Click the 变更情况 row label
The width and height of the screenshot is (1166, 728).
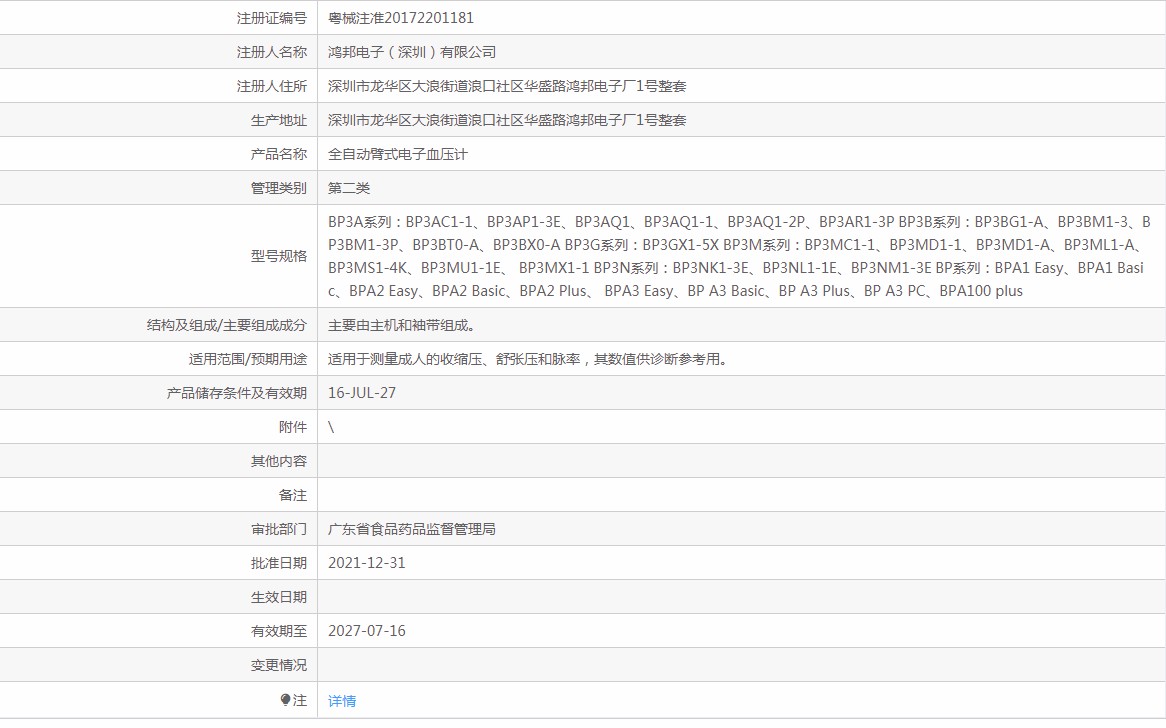click(279, 665)
